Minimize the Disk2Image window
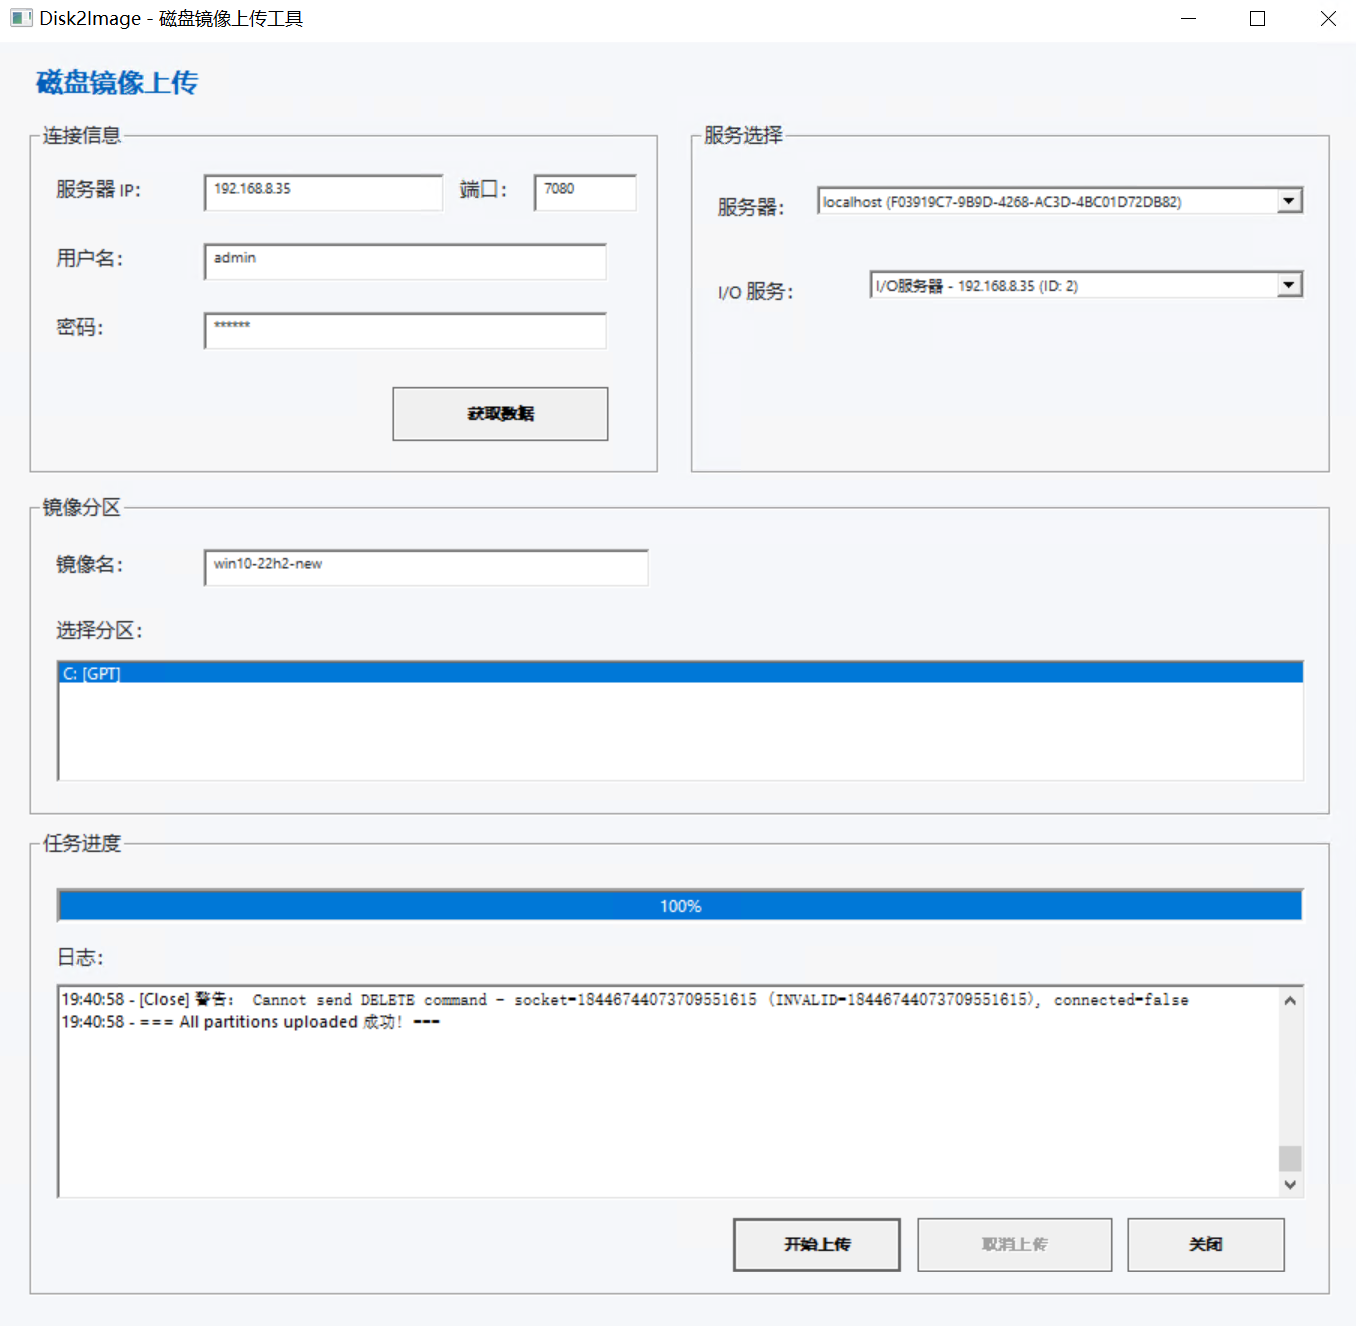 tap(1188, 19)
